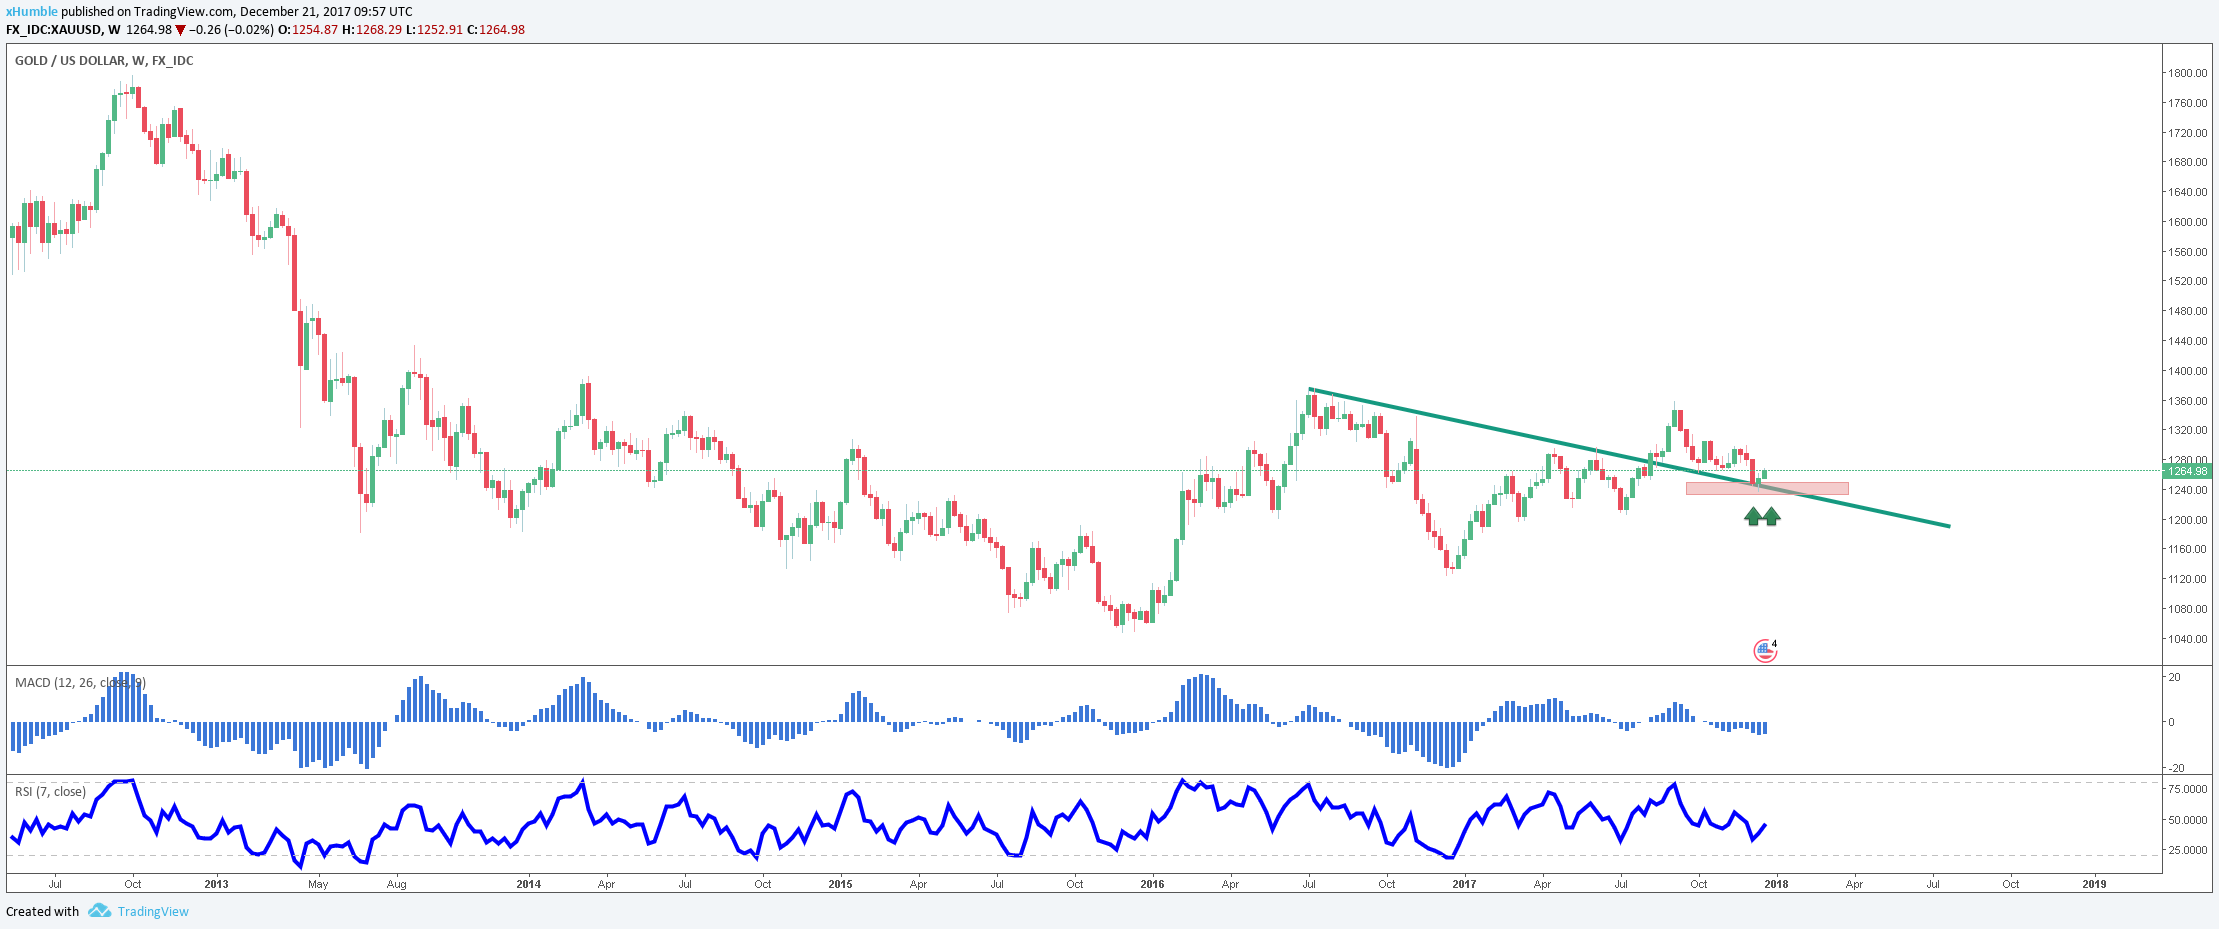
Task: Click the close value C:1264.98
Action: (496, 30)
